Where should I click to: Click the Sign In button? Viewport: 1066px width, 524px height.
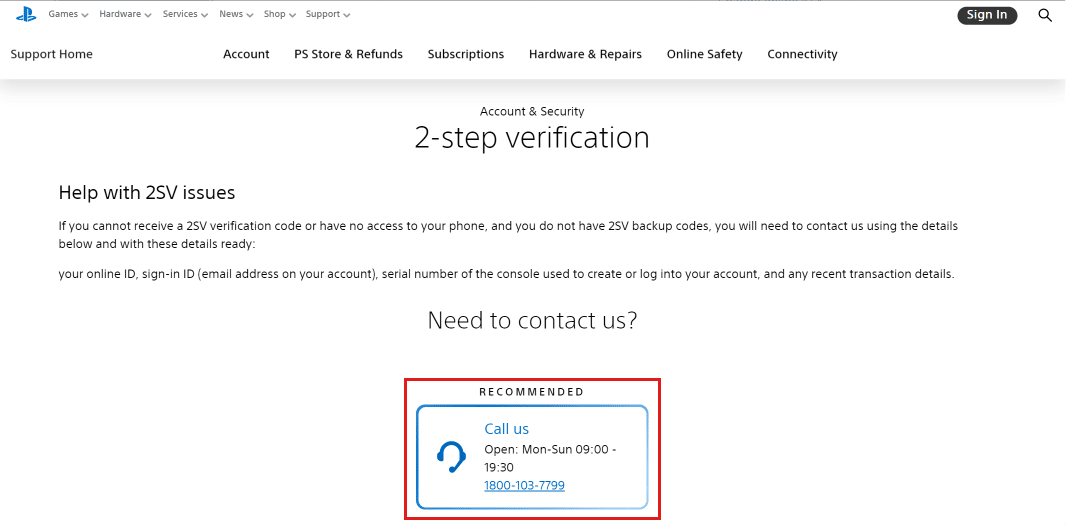coord(987,15)
